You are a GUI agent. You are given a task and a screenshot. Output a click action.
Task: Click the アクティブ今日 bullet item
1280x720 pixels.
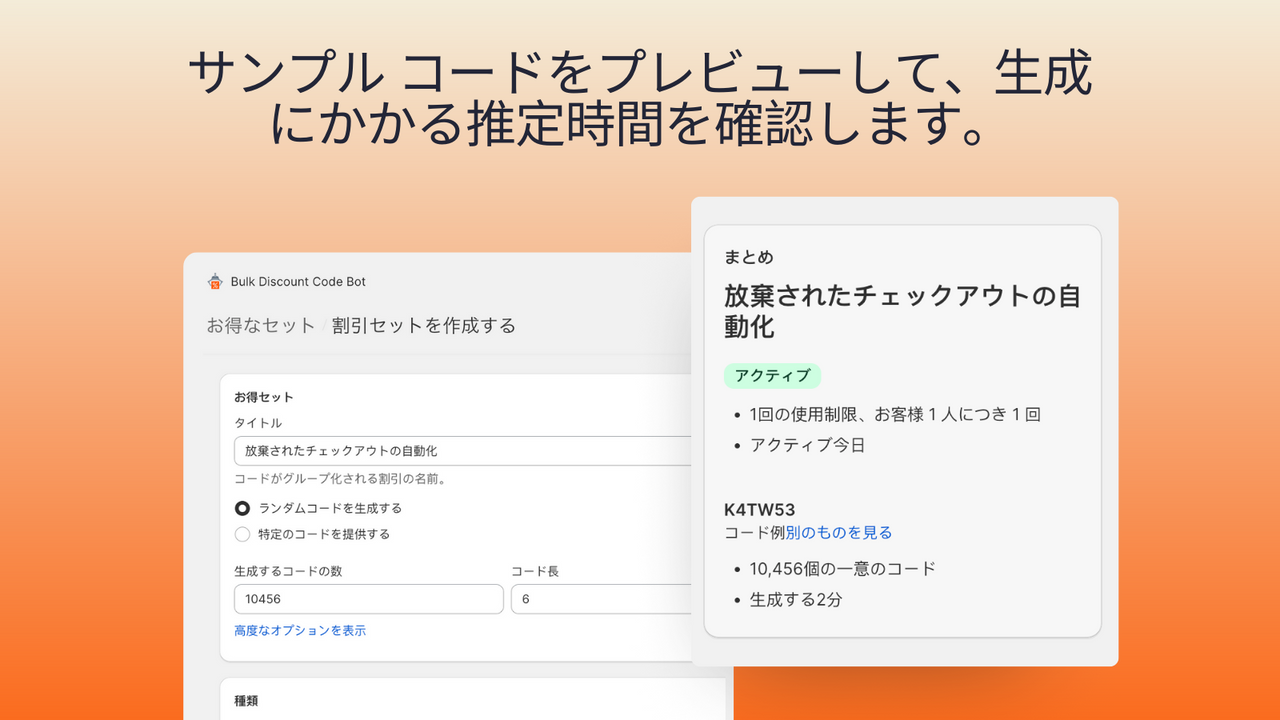pyautogui.click(x=808, y=445)
